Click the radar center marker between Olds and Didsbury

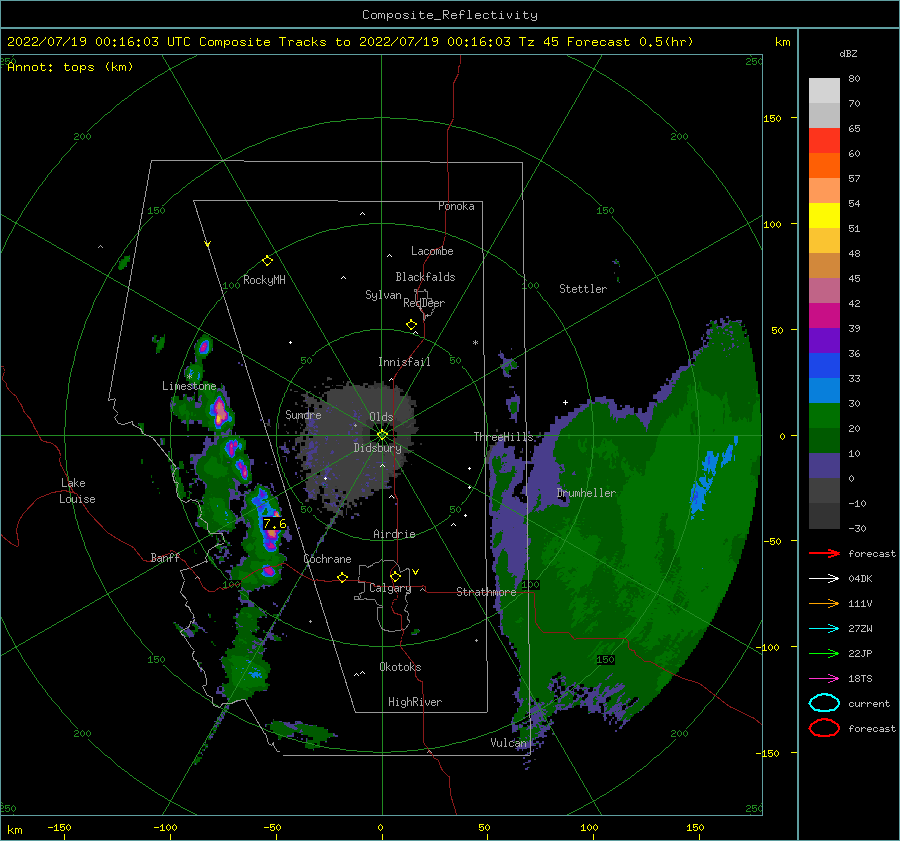tap(382, 435)
